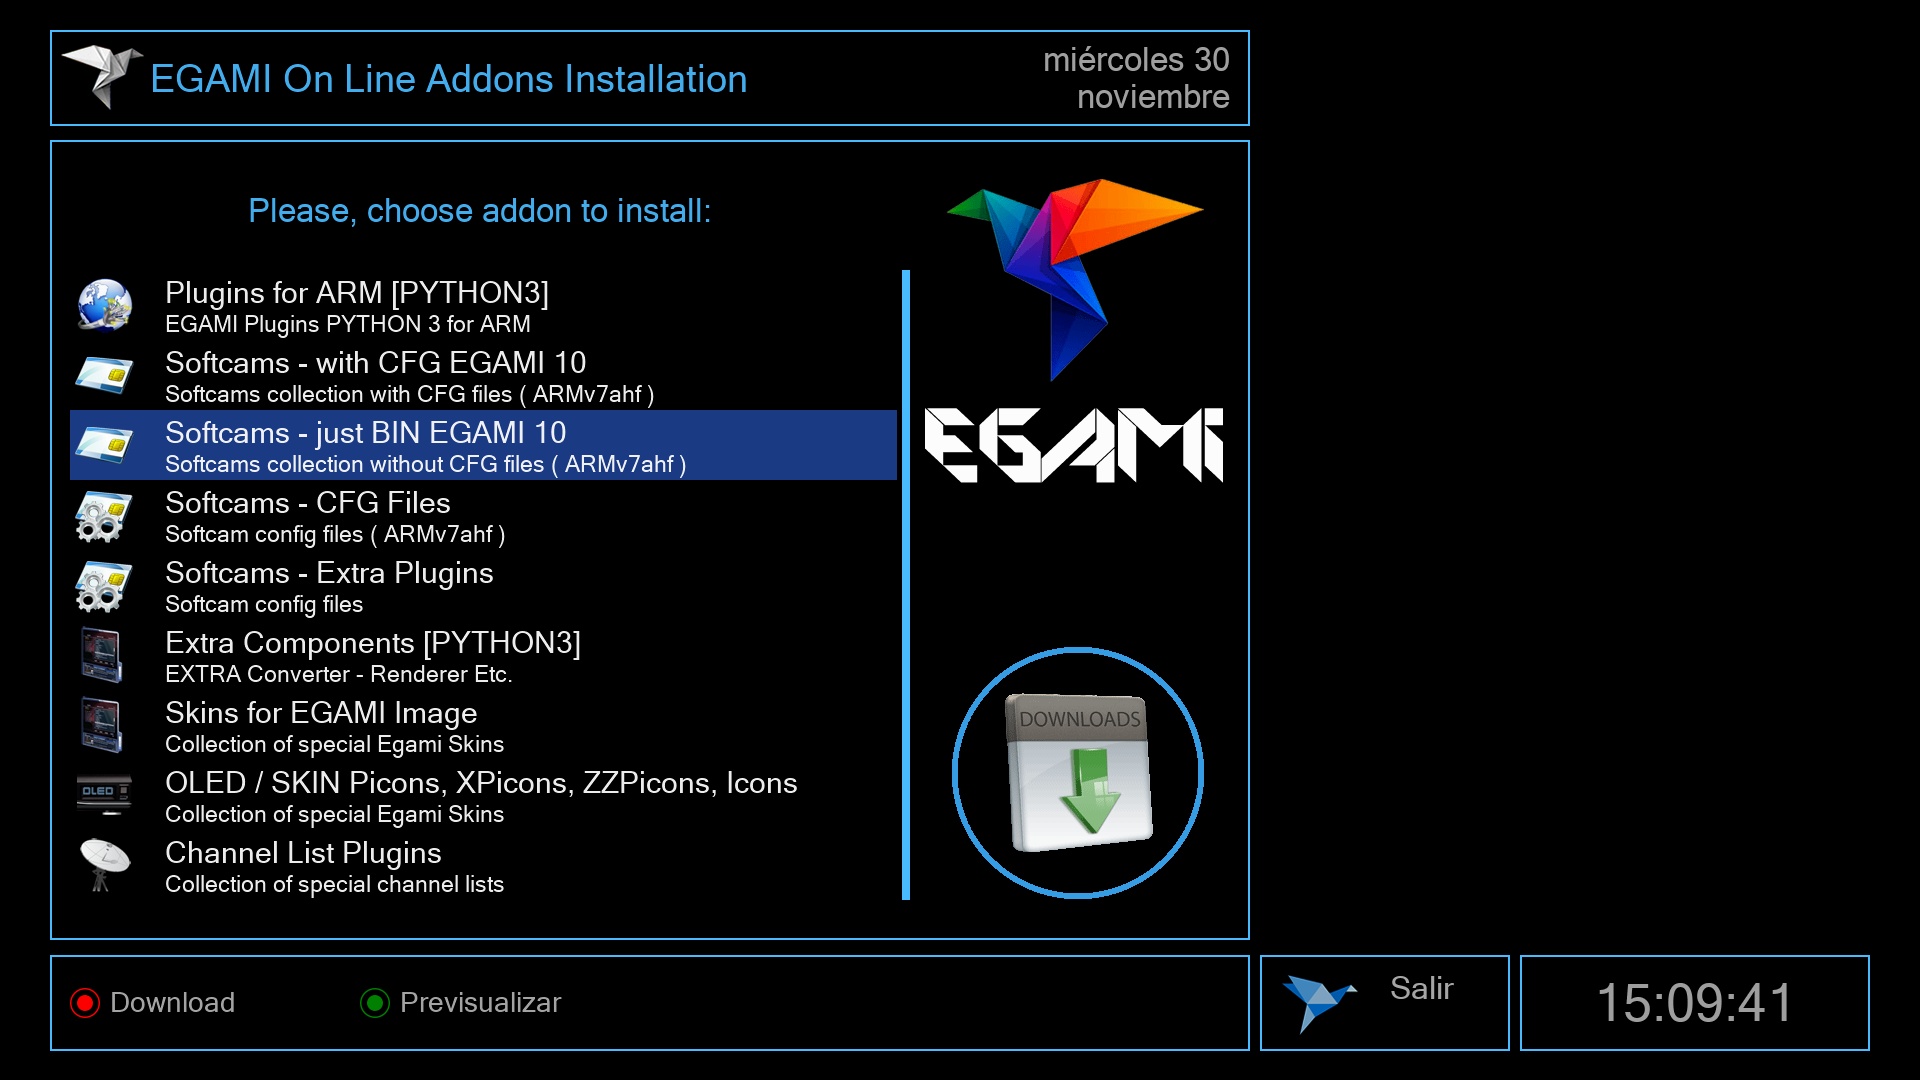Select Plugins for ARM [PYTHON3] entry
The width and height of the screenshot is (1920, 1080).
click(356, 294)
